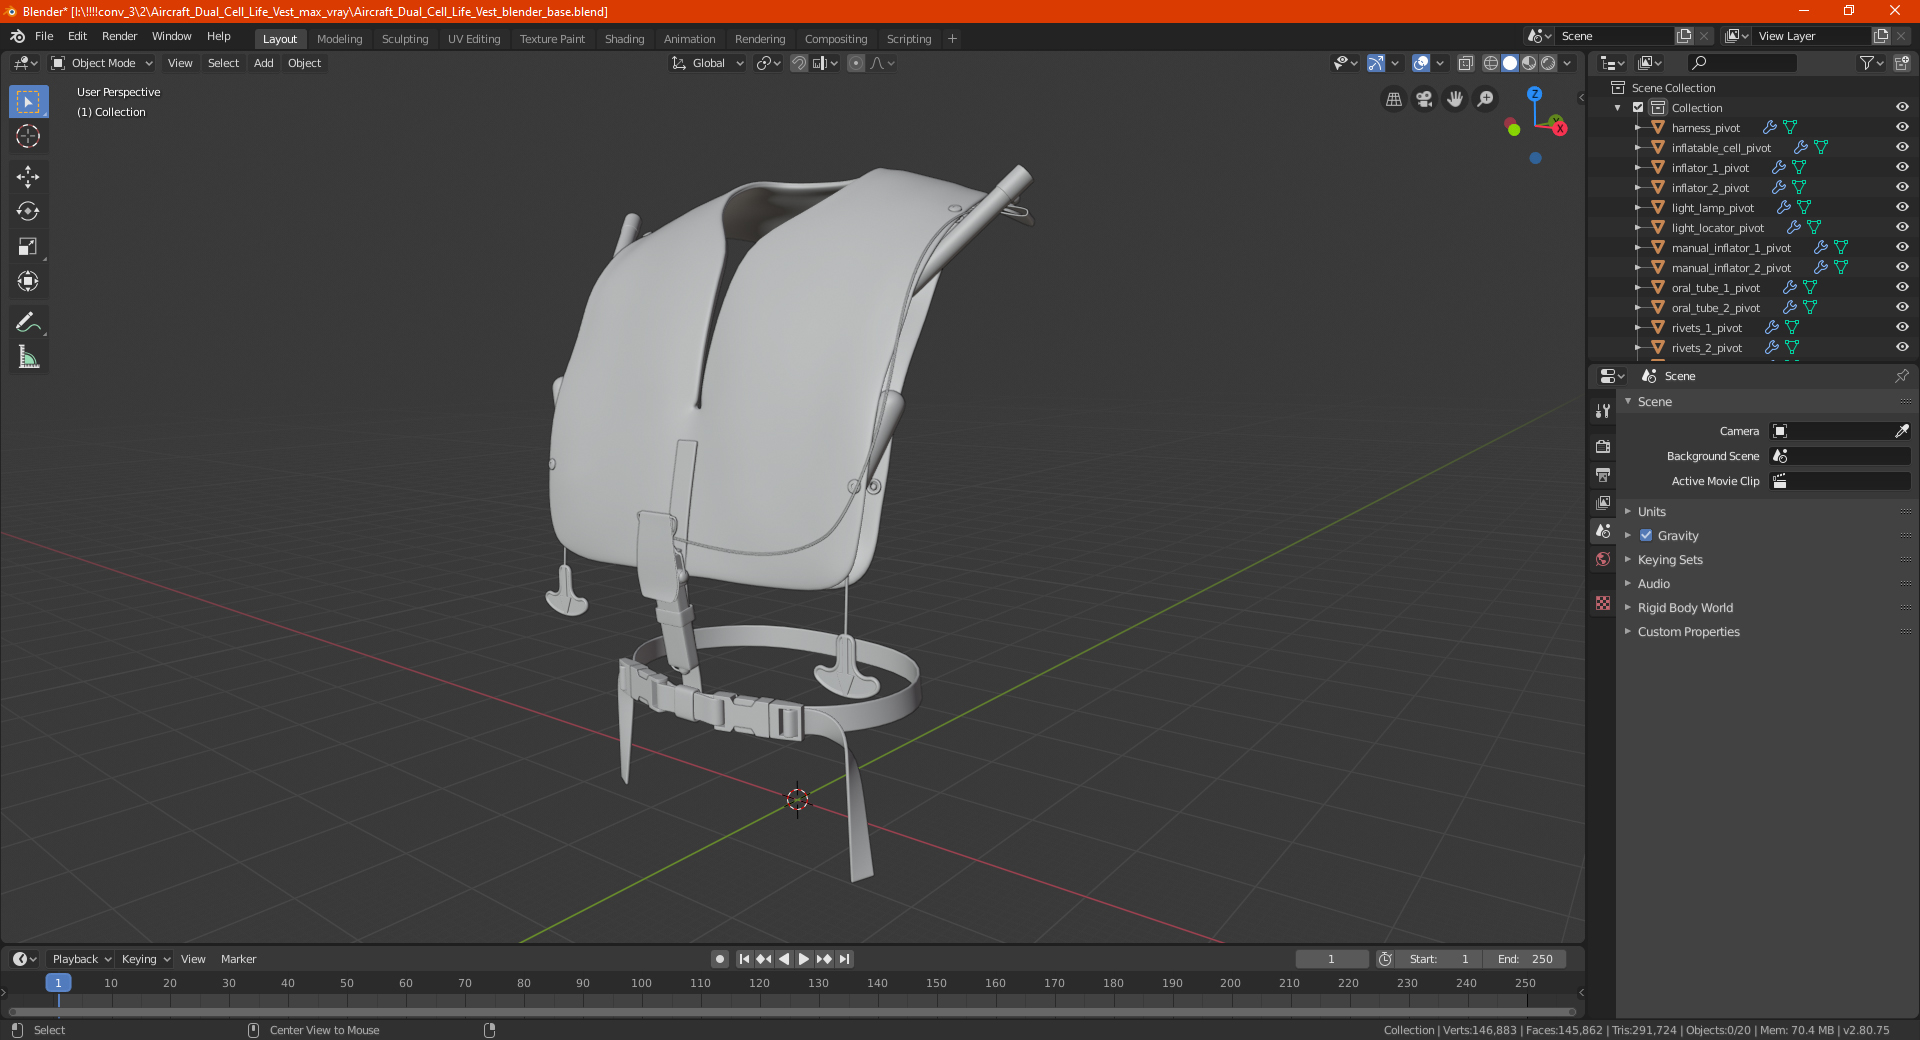Click the timeline frame 1 playhead marker
The image size is (1920, 1040).
tap(58, 983)
